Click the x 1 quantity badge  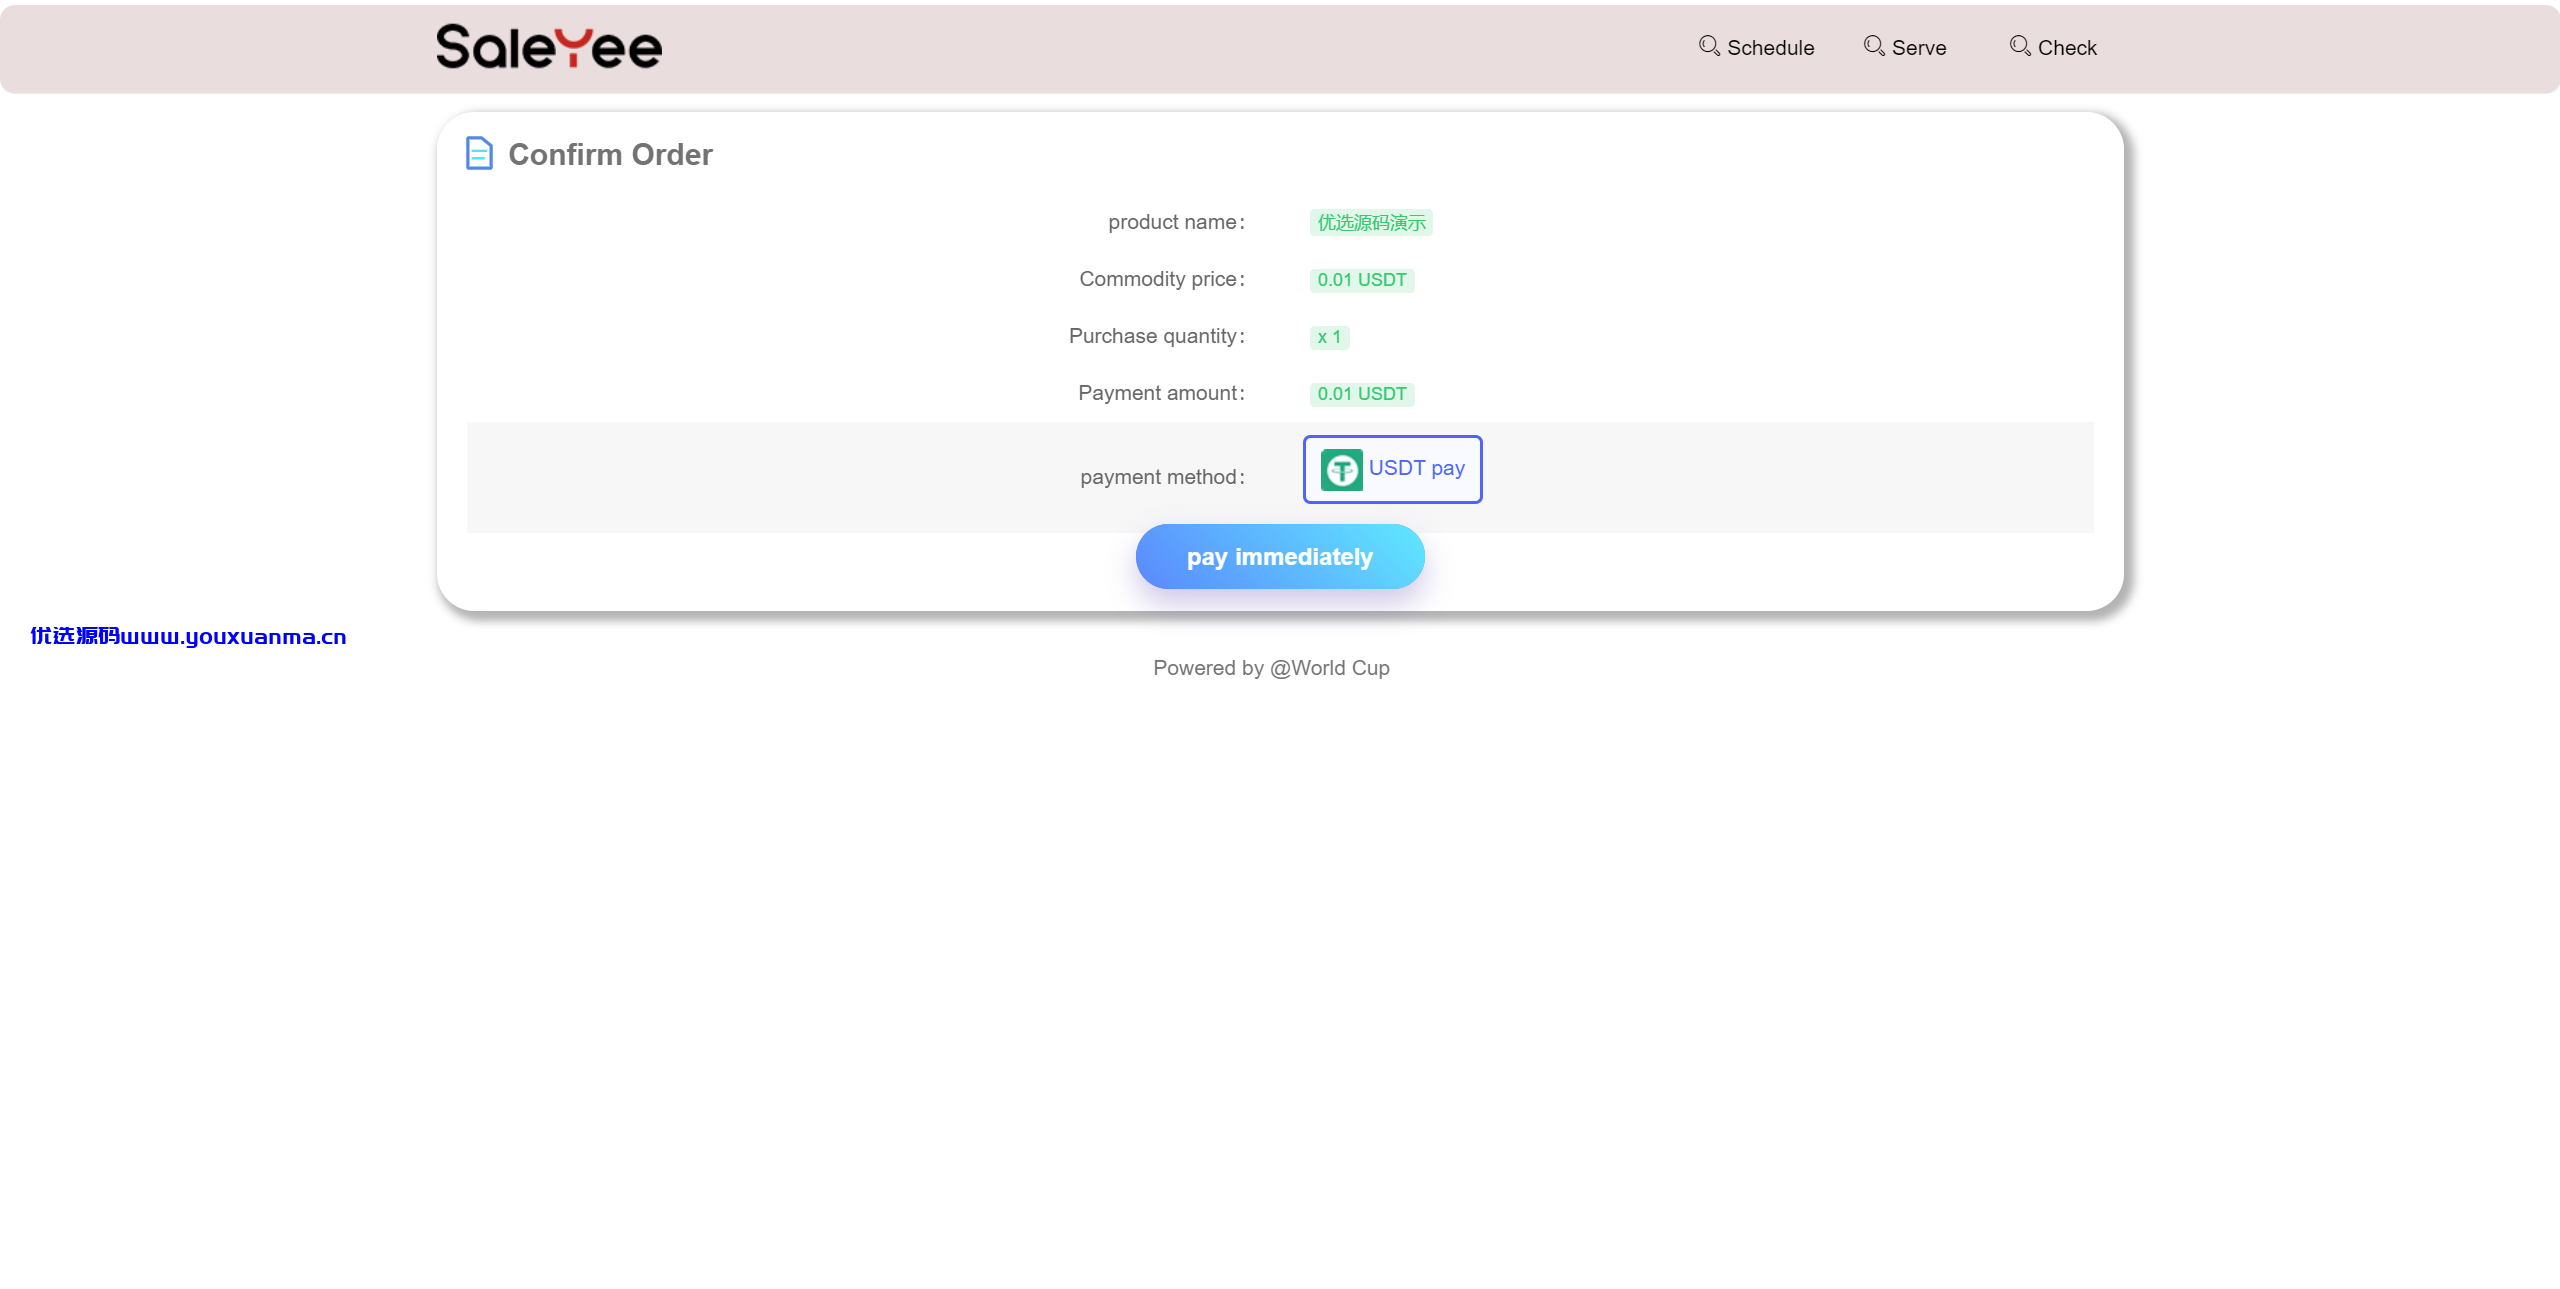[1329, 337]
